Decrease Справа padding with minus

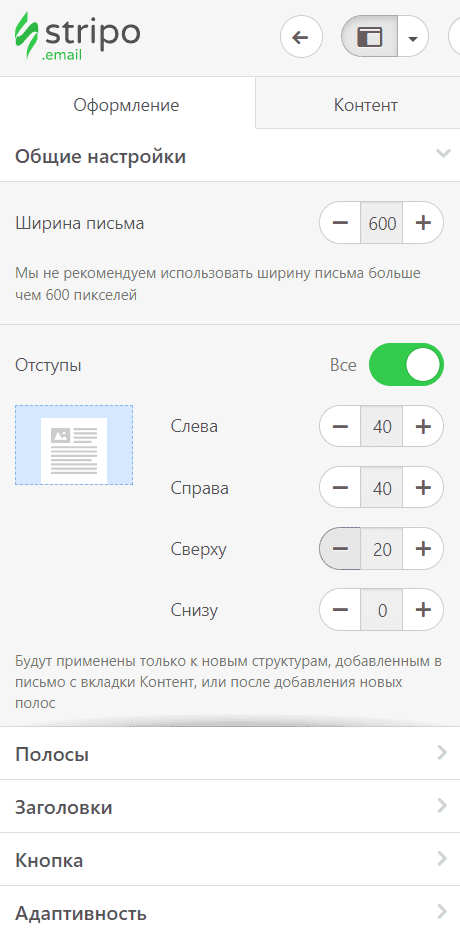click(340, 488)
